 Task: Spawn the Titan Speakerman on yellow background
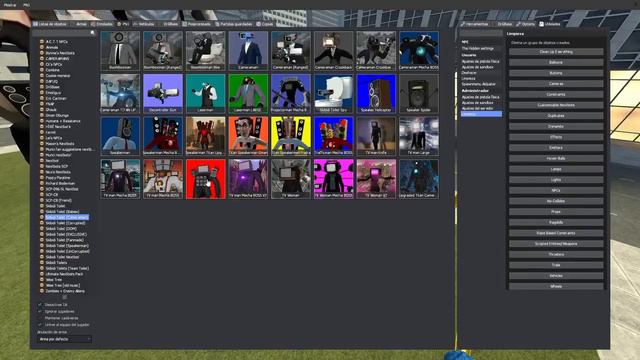(x=291, y=136)
